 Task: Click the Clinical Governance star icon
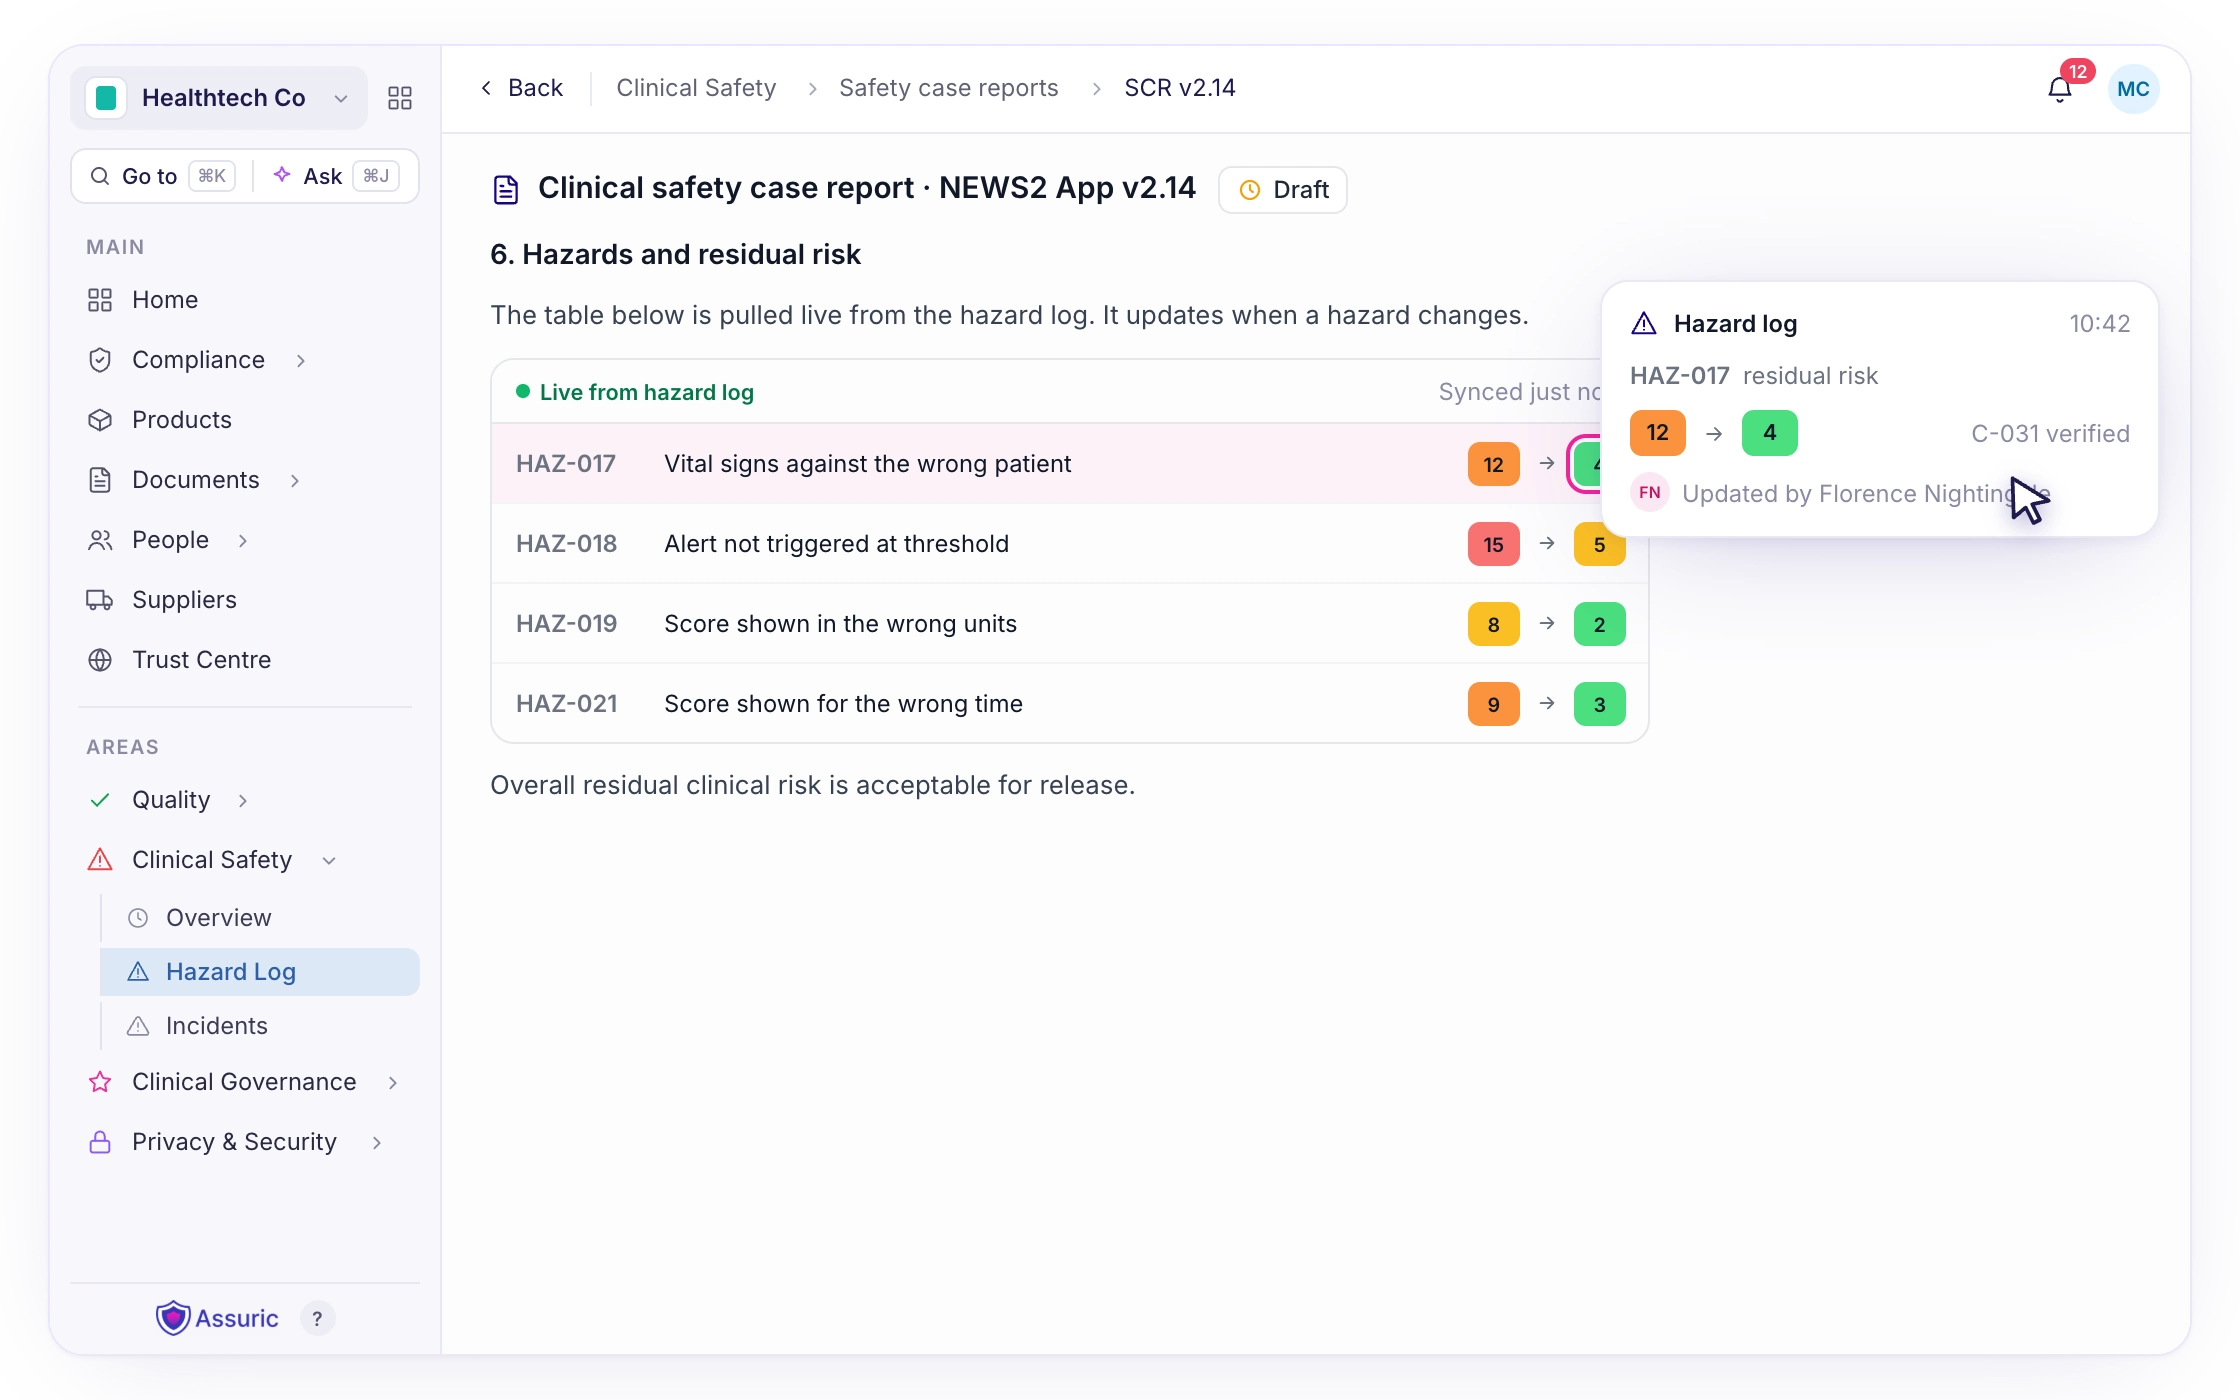[100, 1082]
